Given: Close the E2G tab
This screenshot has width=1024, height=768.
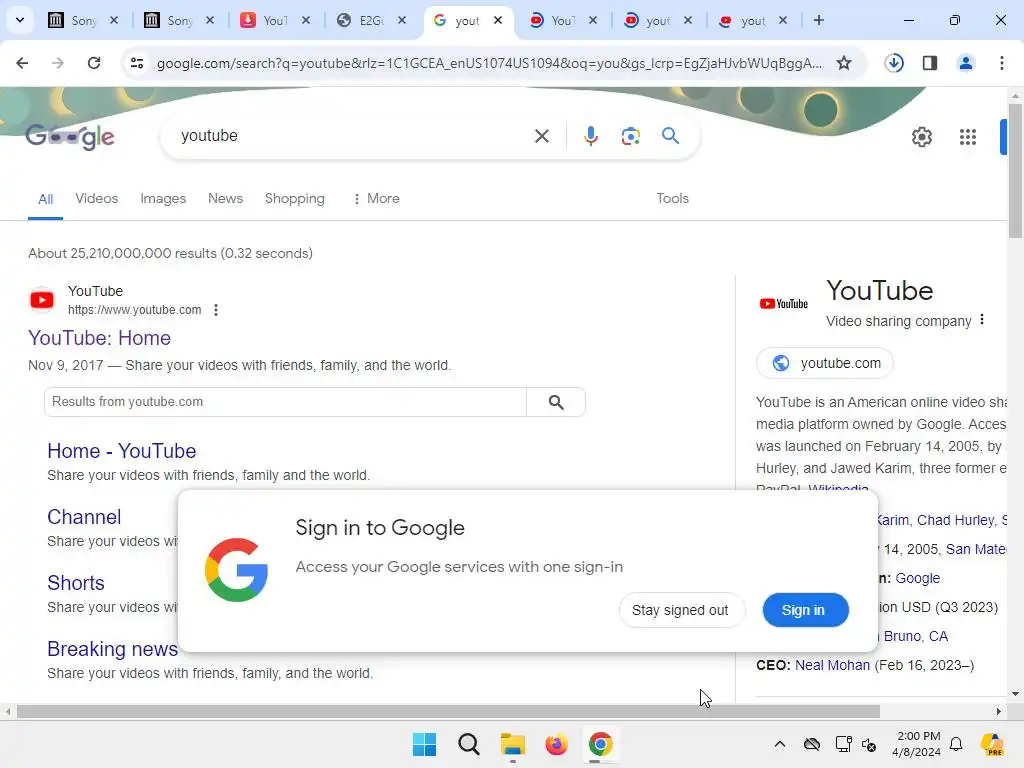Looking at the screenshot, I should coord(402,20).
